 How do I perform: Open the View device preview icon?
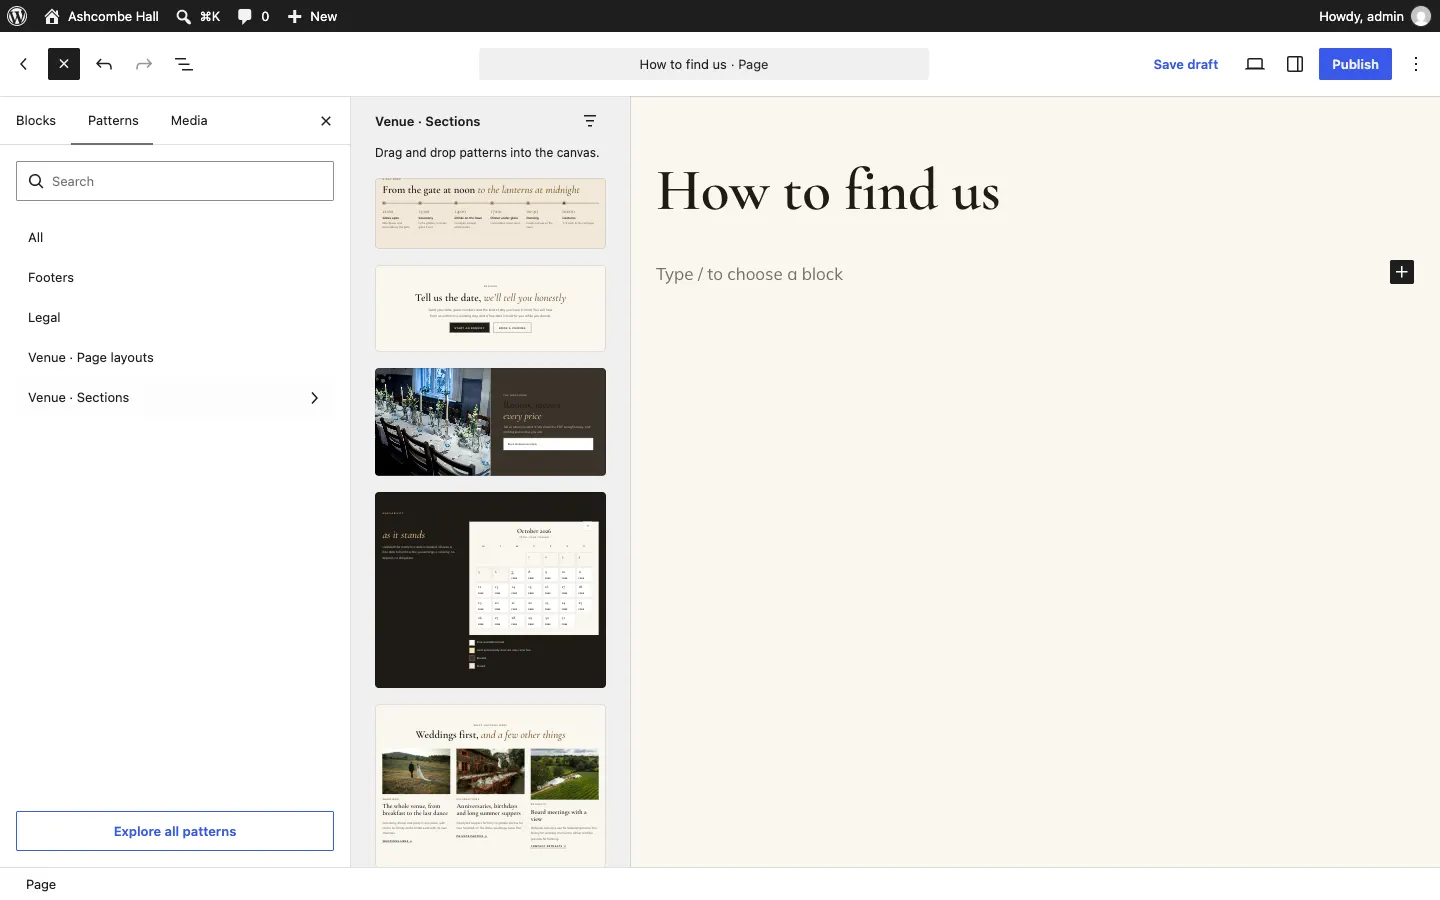coord(1256,64)
